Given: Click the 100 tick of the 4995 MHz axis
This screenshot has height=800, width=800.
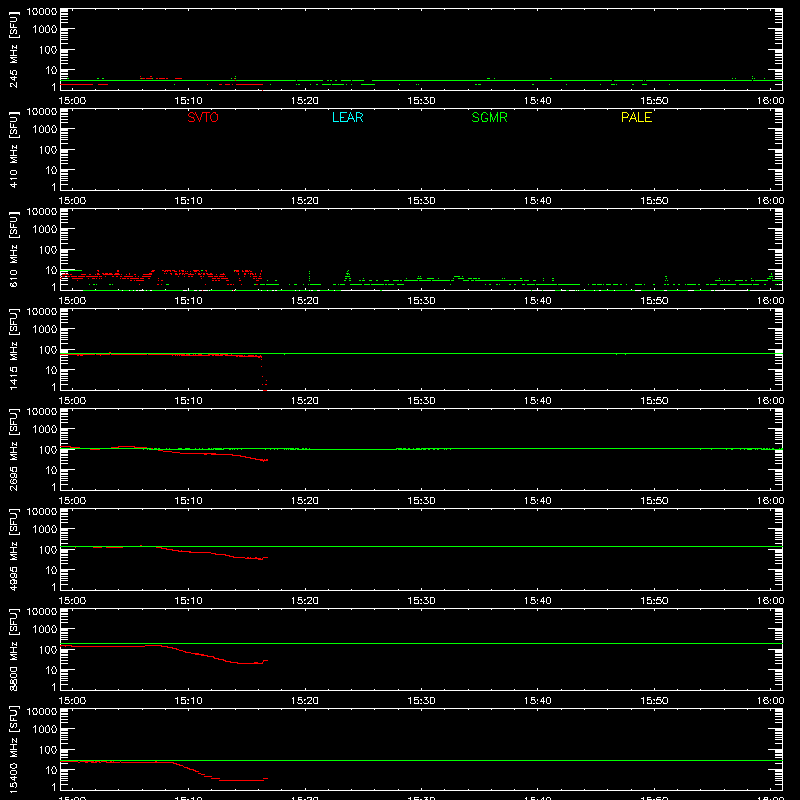Looking at the screenshot, I should [x=48, y=549].
